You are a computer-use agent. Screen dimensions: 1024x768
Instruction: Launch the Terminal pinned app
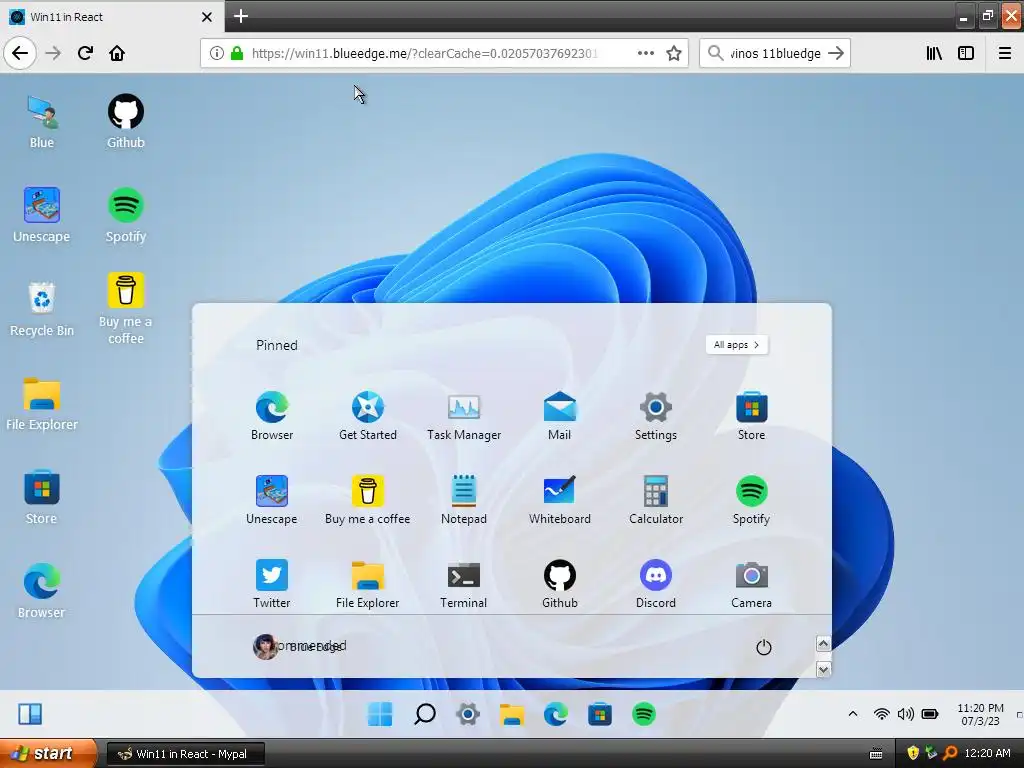pos(464,584)
